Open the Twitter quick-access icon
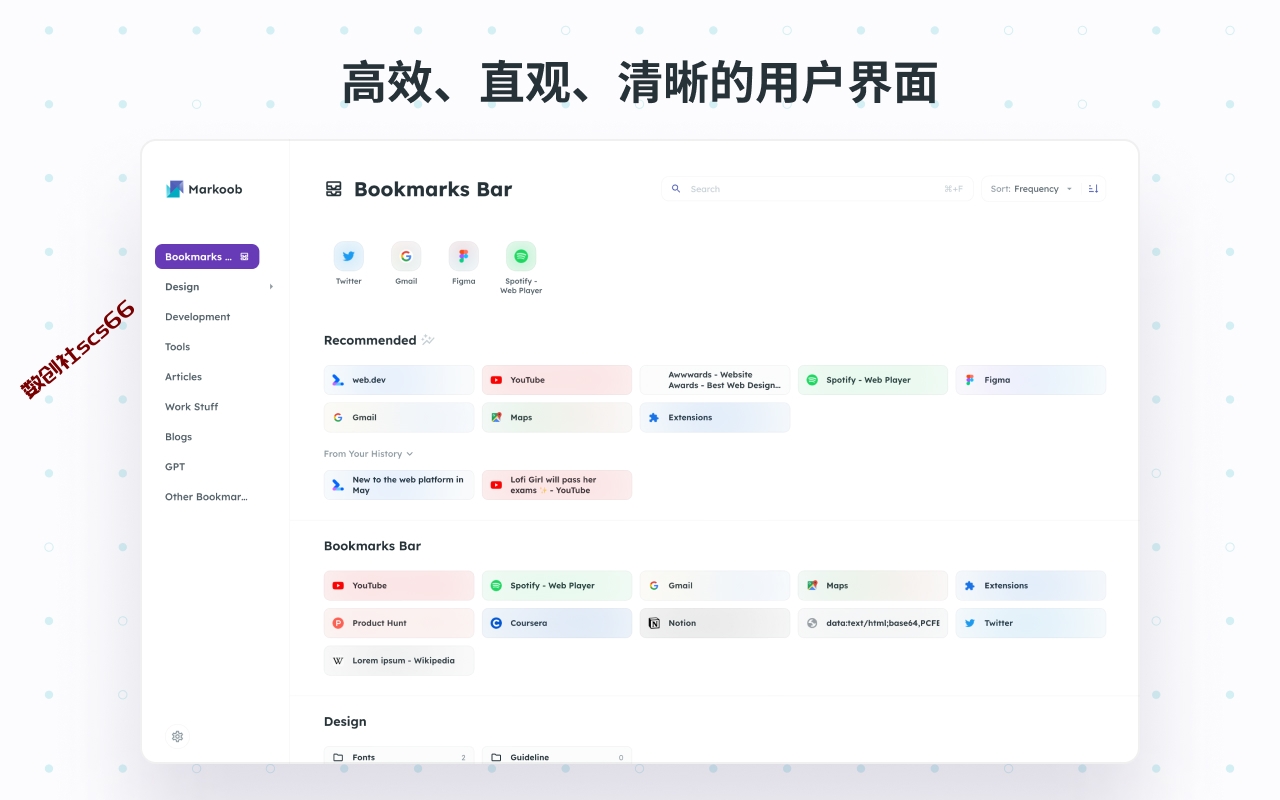Screen dimensions: 1280x800 tap(348, 256)
